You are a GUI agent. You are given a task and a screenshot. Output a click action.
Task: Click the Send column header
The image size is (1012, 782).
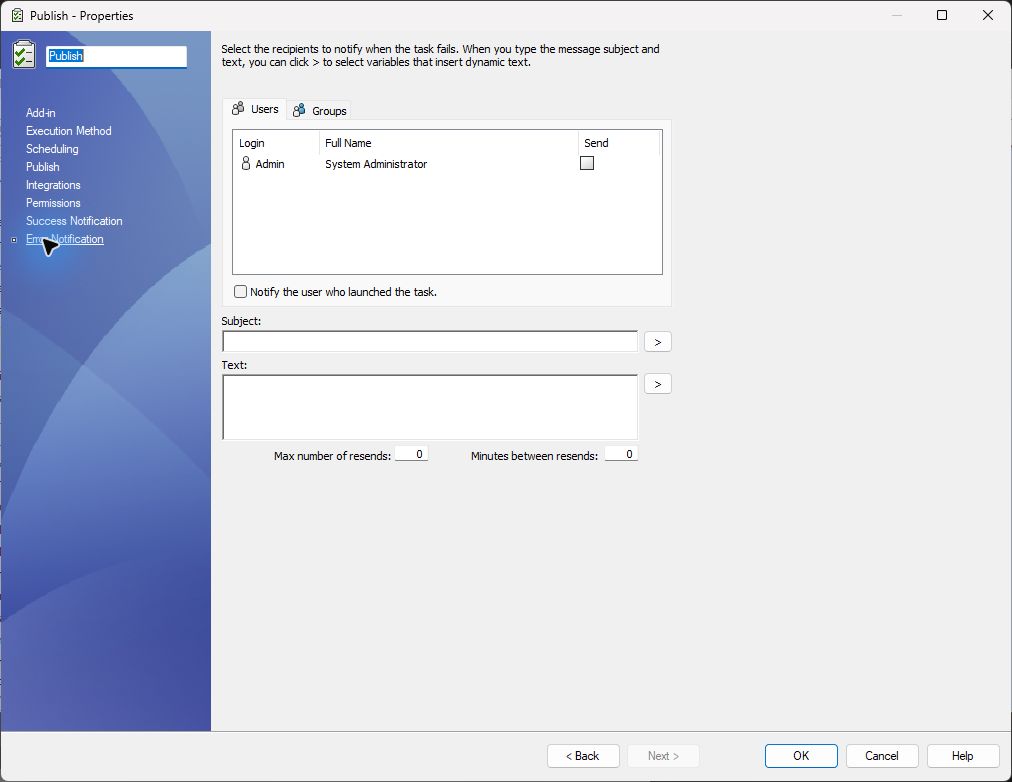pyautogui.click(x=619, y=143)
